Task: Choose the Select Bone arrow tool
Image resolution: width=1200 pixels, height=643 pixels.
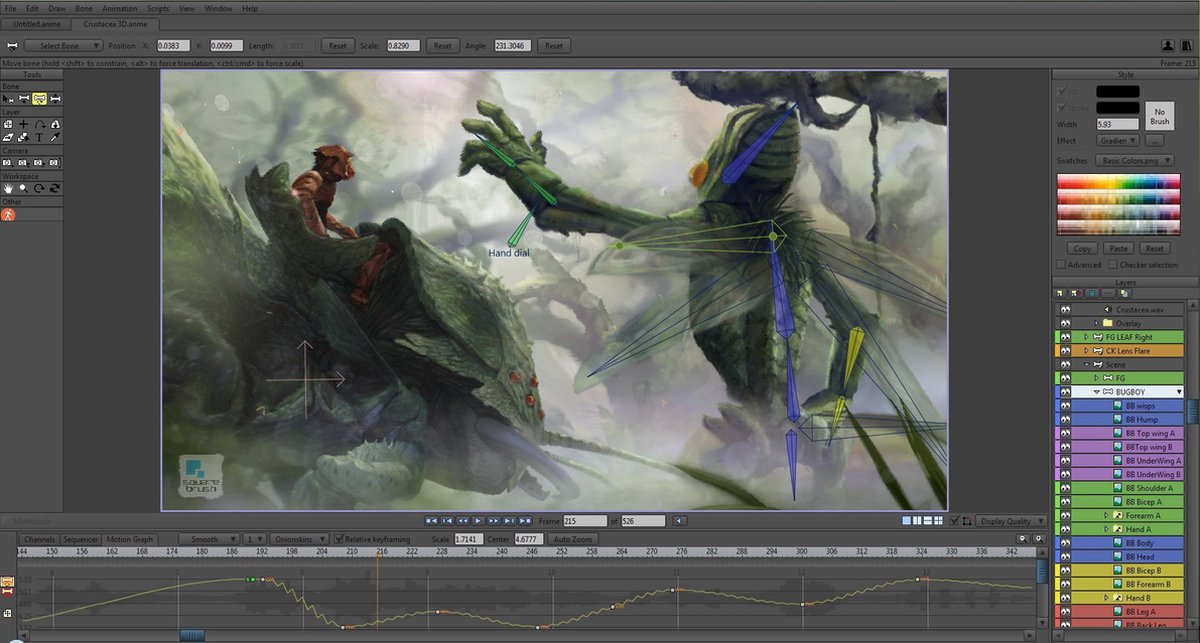Action: 7,97
